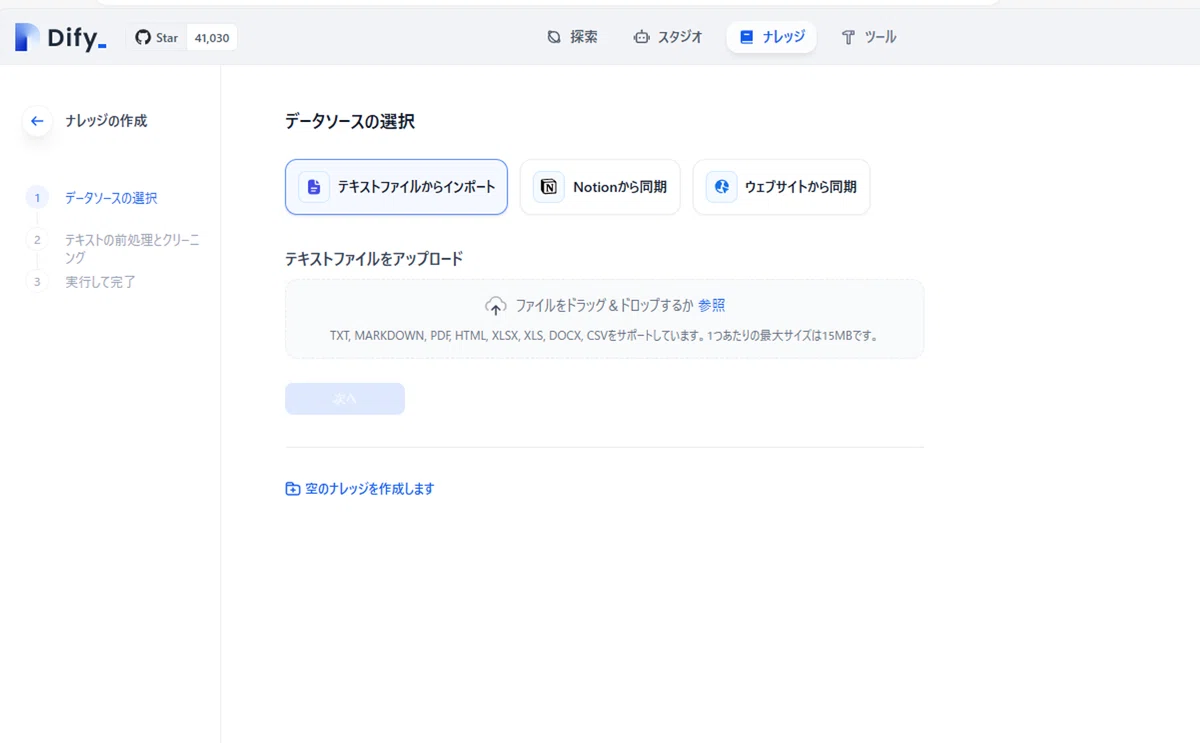Click the ナレッジの作成 title
This screenshot has width=1200, height=743.
pos(106,121)
